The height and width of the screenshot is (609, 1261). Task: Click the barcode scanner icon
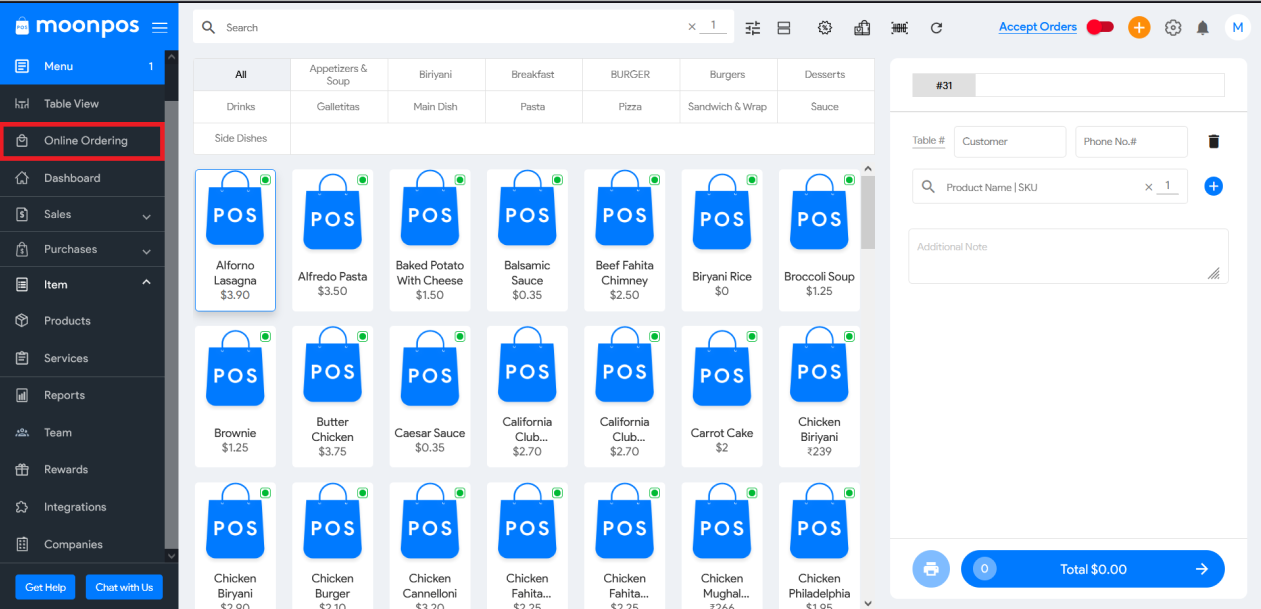point(899,28)
